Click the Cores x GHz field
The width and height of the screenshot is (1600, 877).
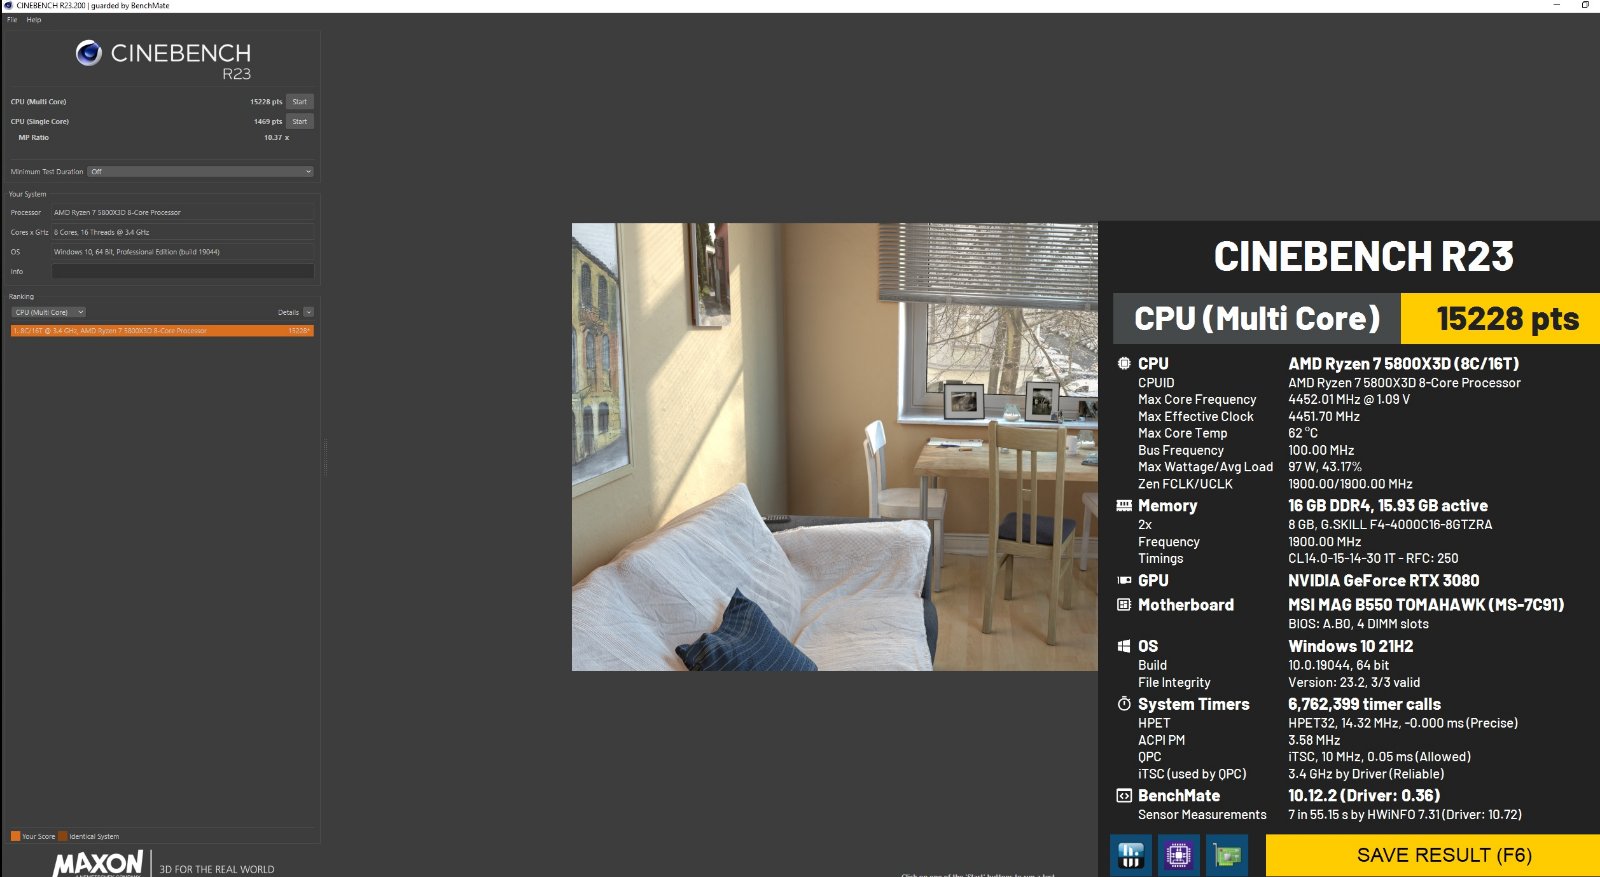183,232
